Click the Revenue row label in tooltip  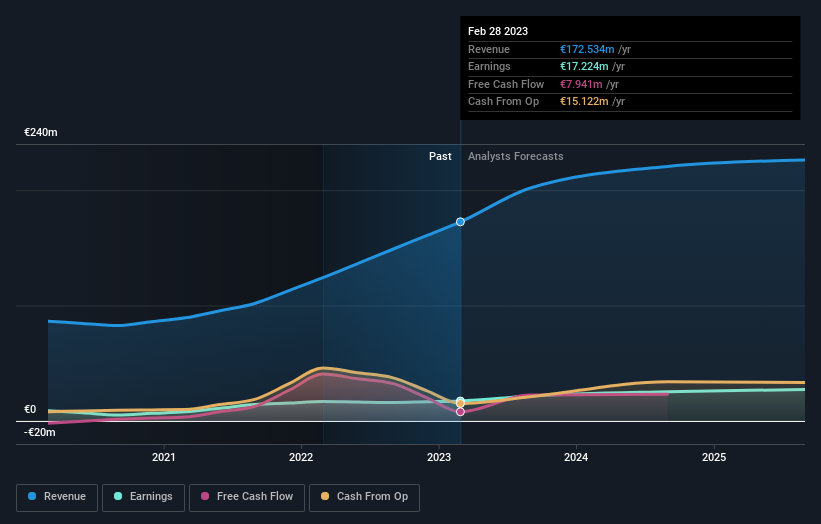[x=489, y=49]
